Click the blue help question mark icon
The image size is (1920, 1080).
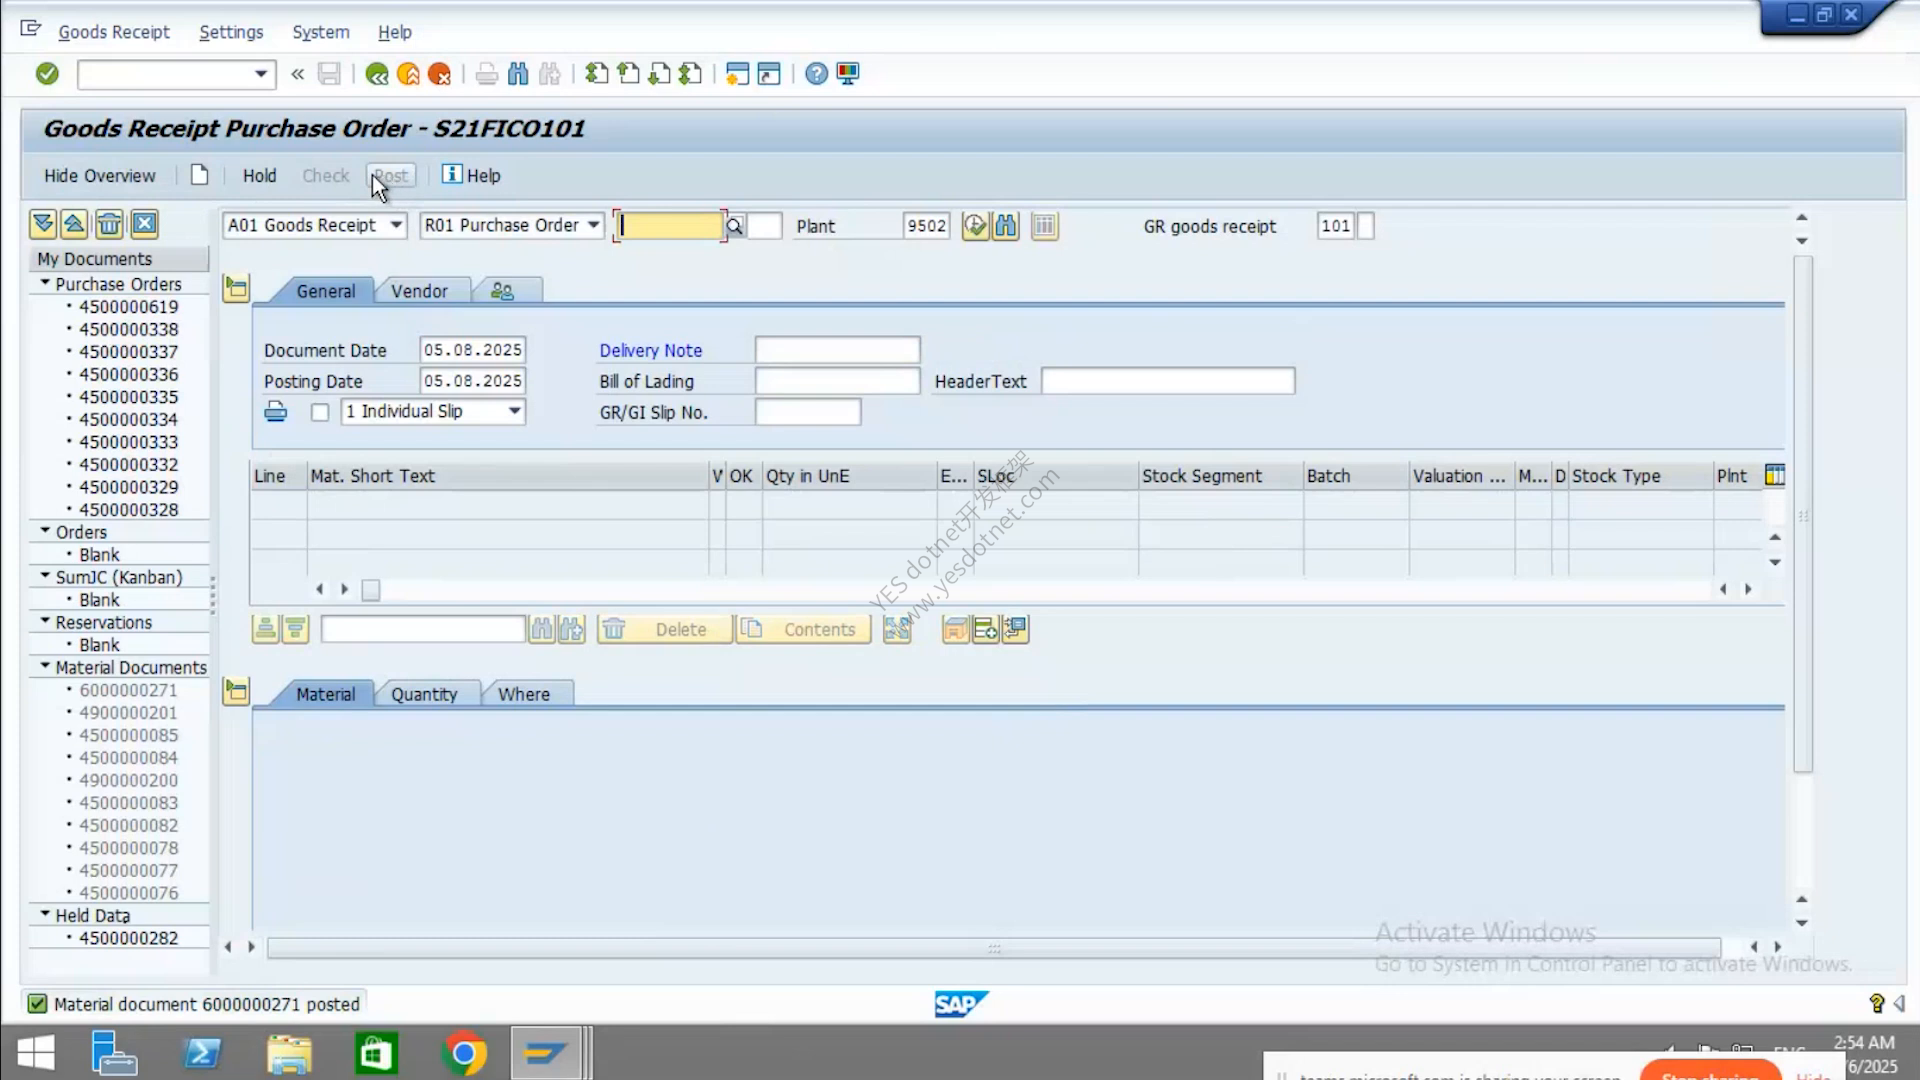(816, 74)
